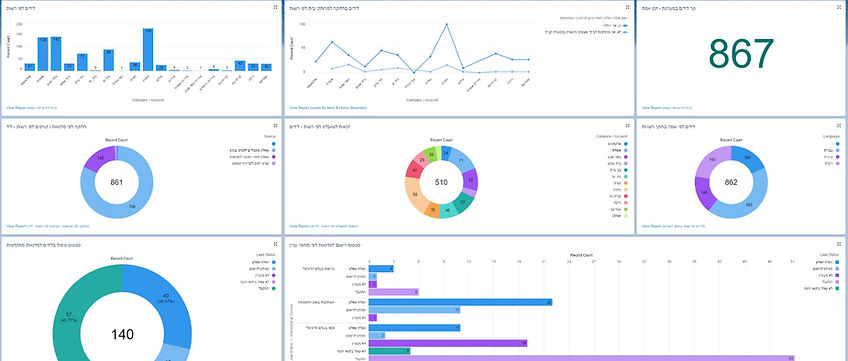The image size is (848, 361).
Task: Expand the 862 Language donut widget
Action: (839, 125)
